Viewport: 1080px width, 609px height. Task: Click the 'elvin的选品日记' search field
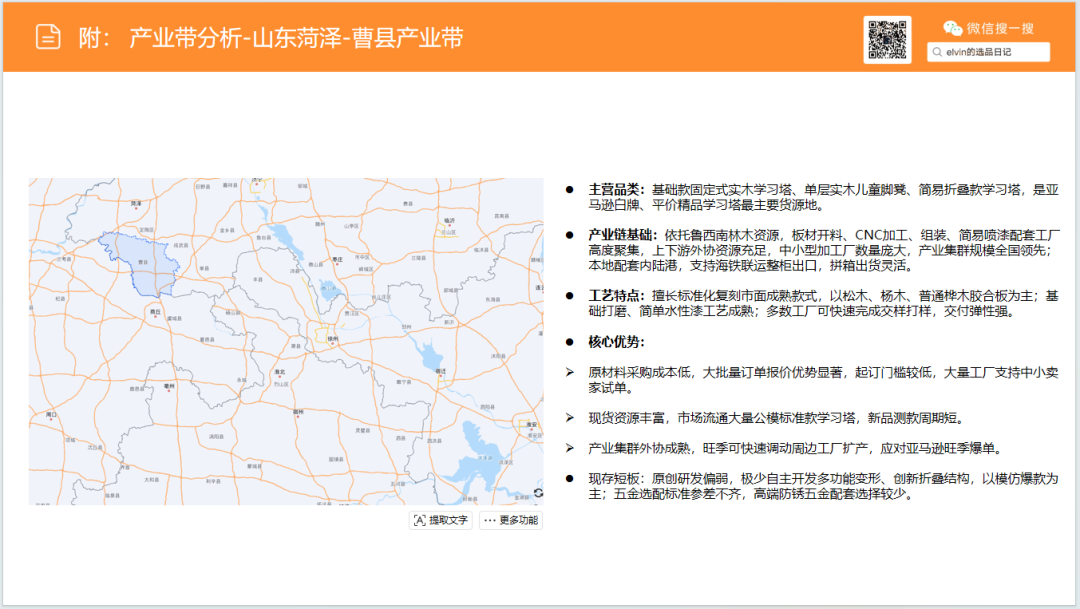988,52
